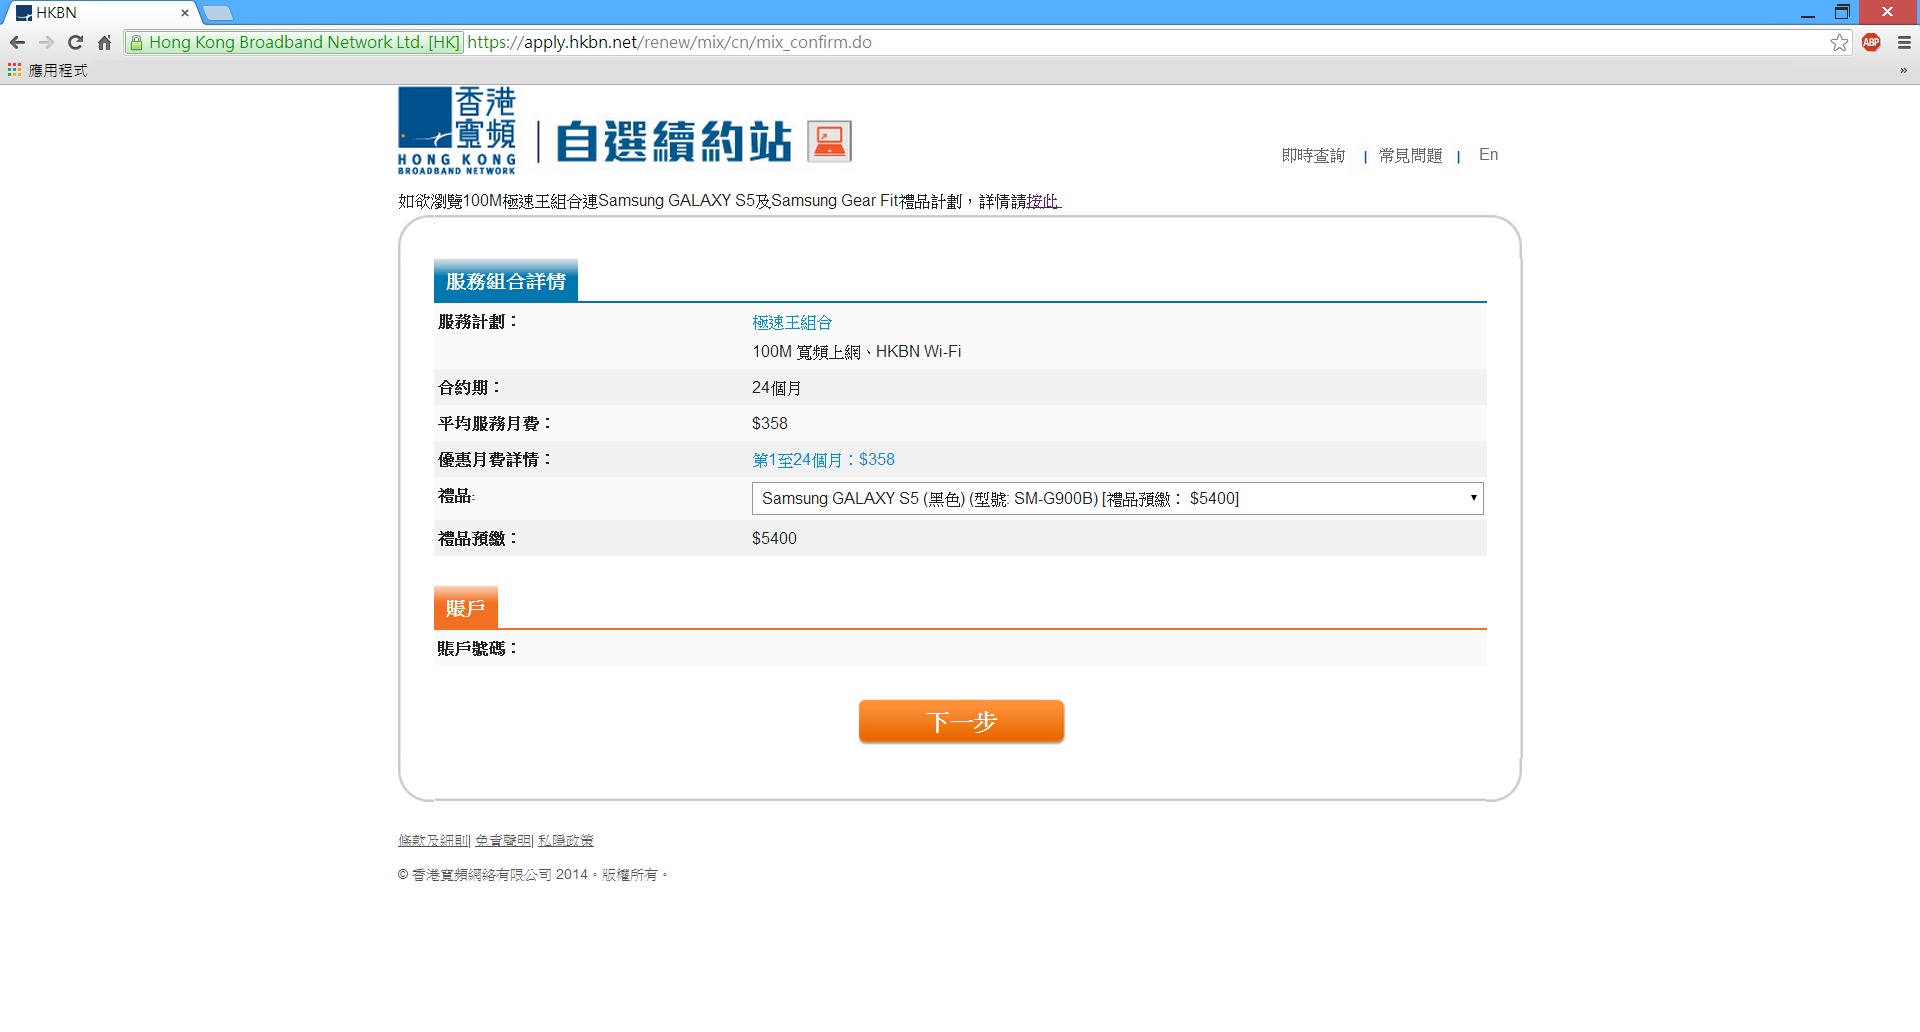The height and width of the screenshot is (1032, 1920).
Task: Expand the gift selection dropdown
Action: (x=1116, y=498)
